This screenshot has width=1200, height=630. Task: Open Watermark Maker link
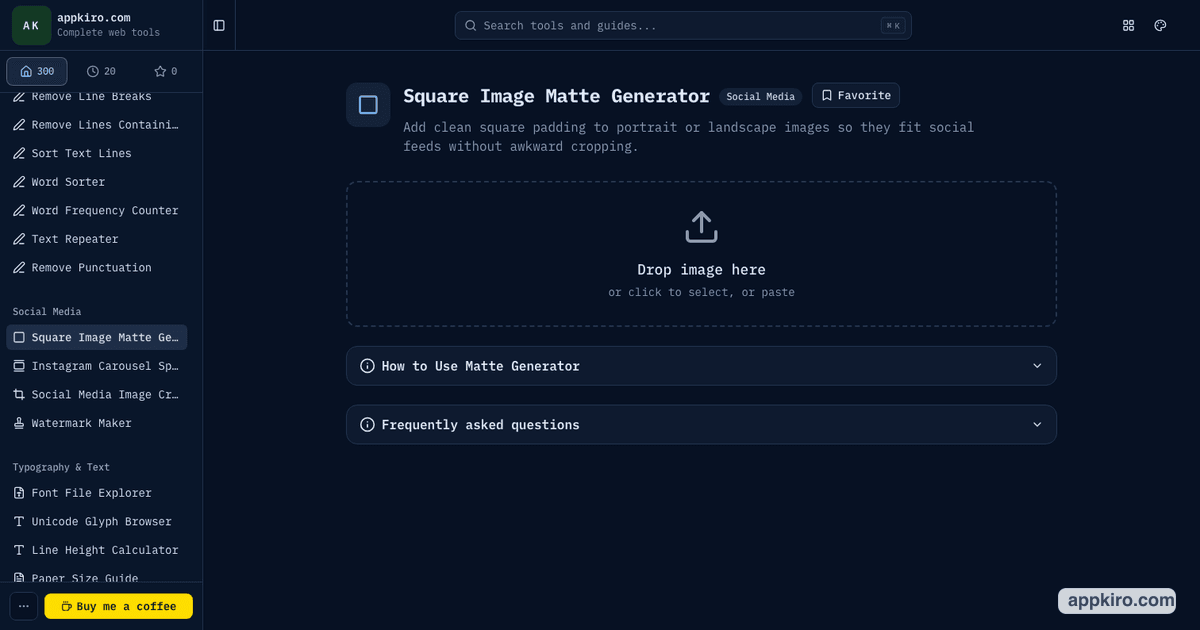pyautogui.click(x=97, y=423)
